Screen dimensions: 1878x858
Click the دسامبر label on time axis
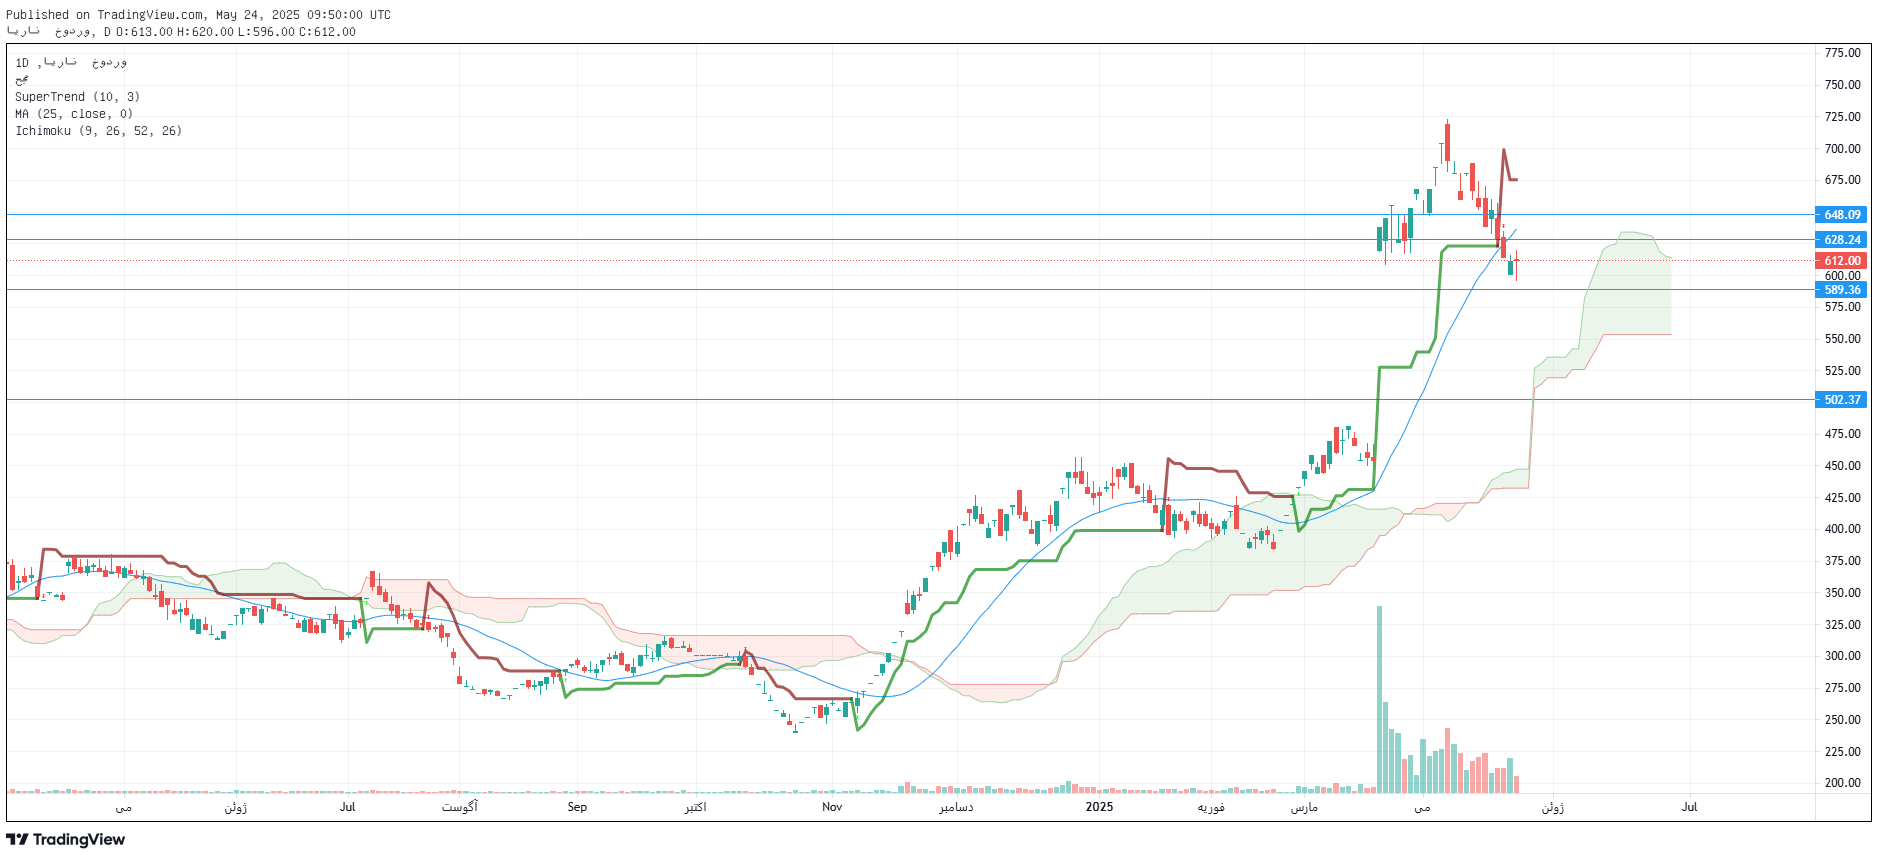(956, 807)
